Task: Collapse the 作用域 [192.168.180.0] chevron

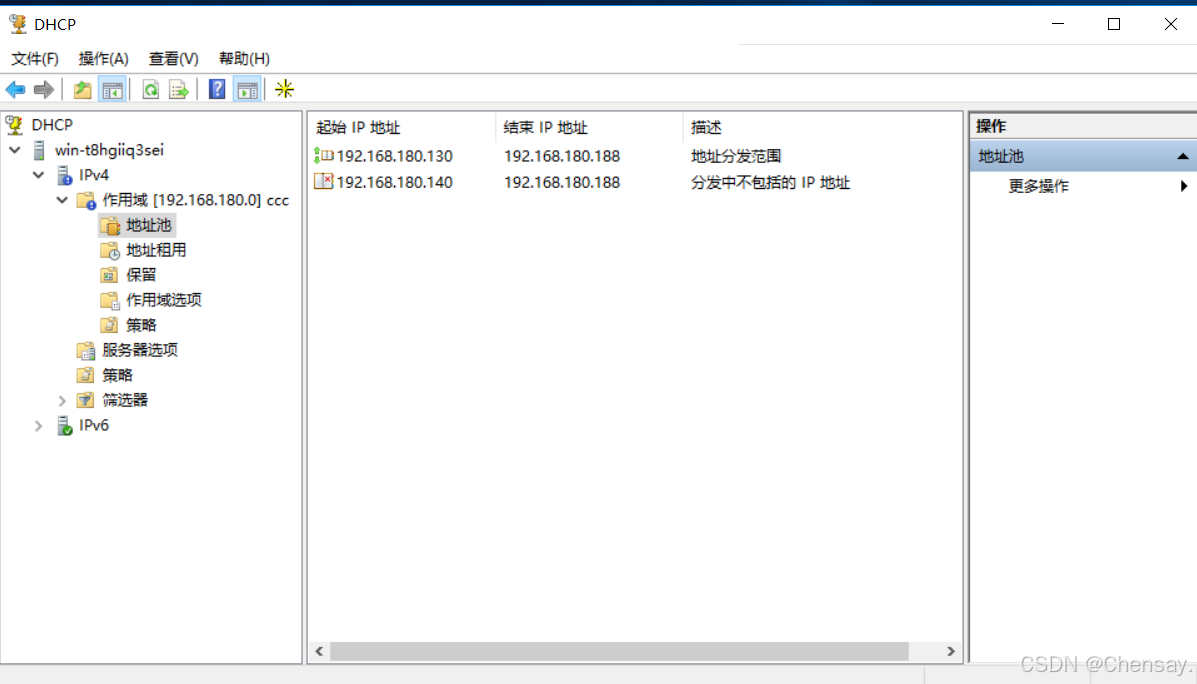Action: (x=62, y=201)
